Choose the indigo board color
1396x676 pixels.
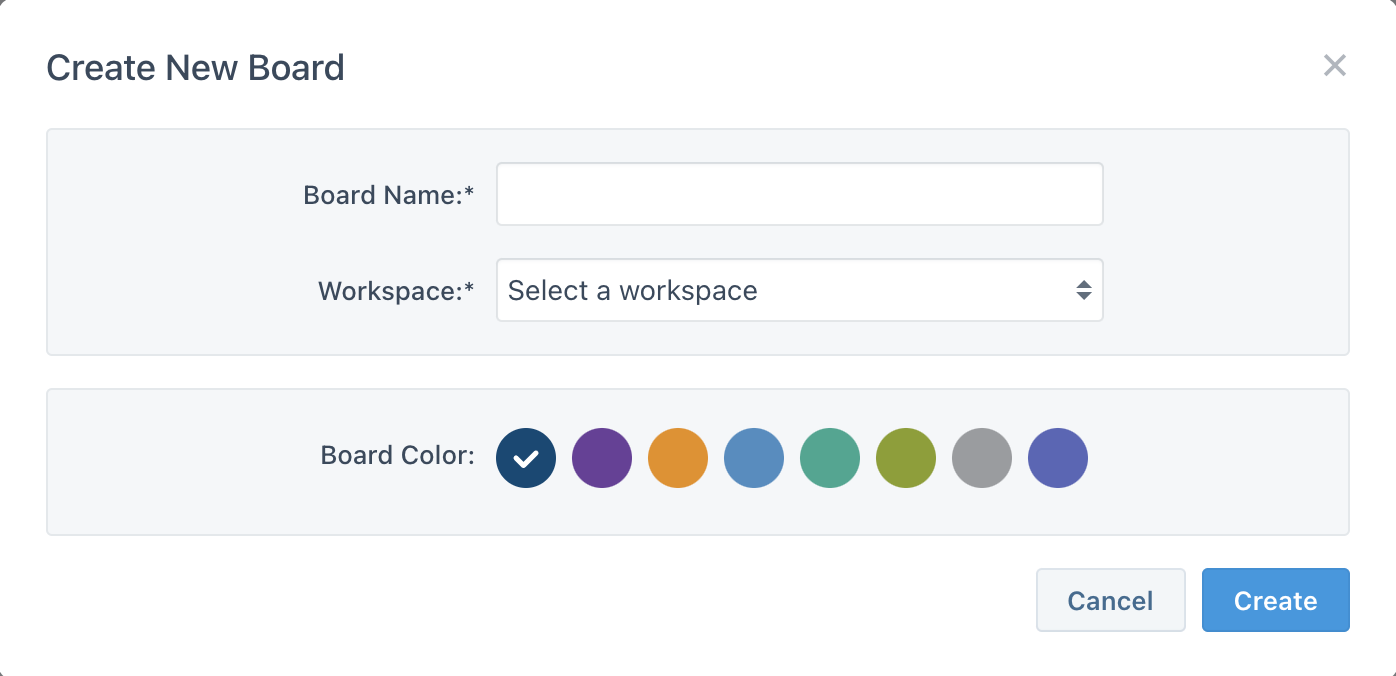point(1058,458)
